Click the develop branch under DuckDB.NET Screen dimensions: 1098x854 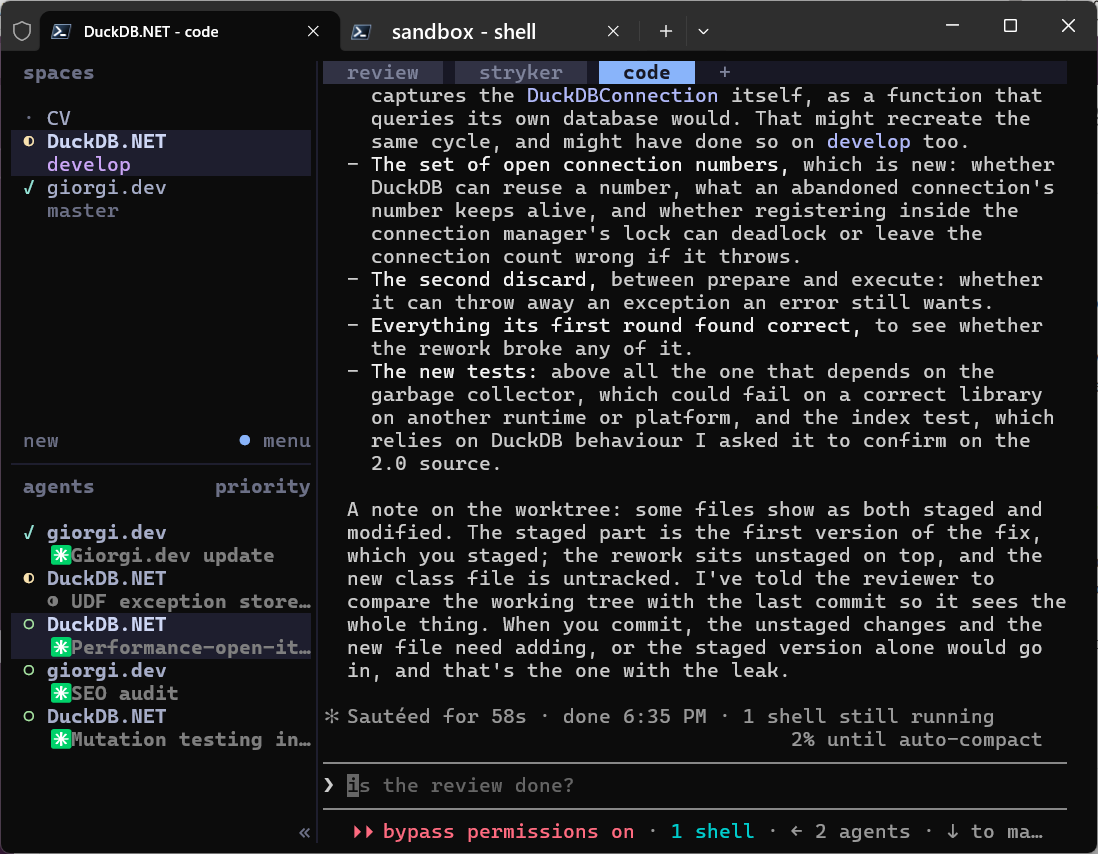click(x=89, y=164)
